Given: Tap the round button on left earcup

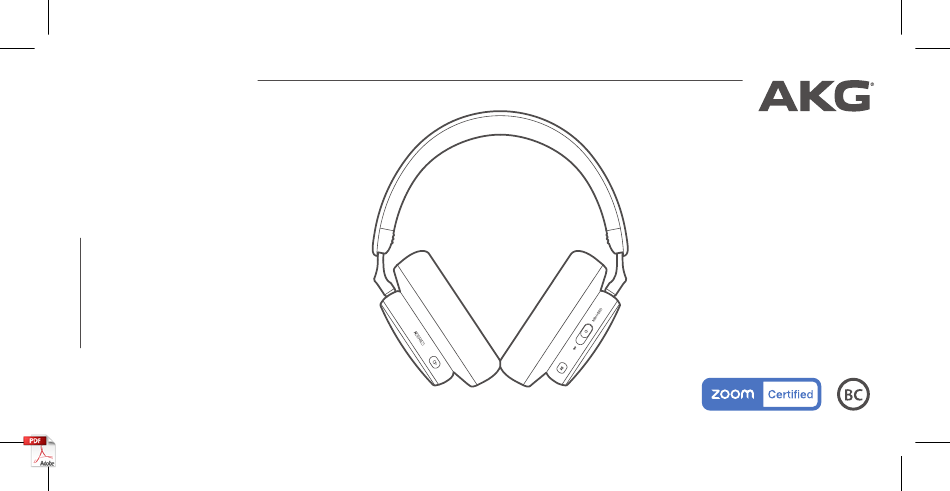Looking at the screenshot, I should (x=434, y=362).
